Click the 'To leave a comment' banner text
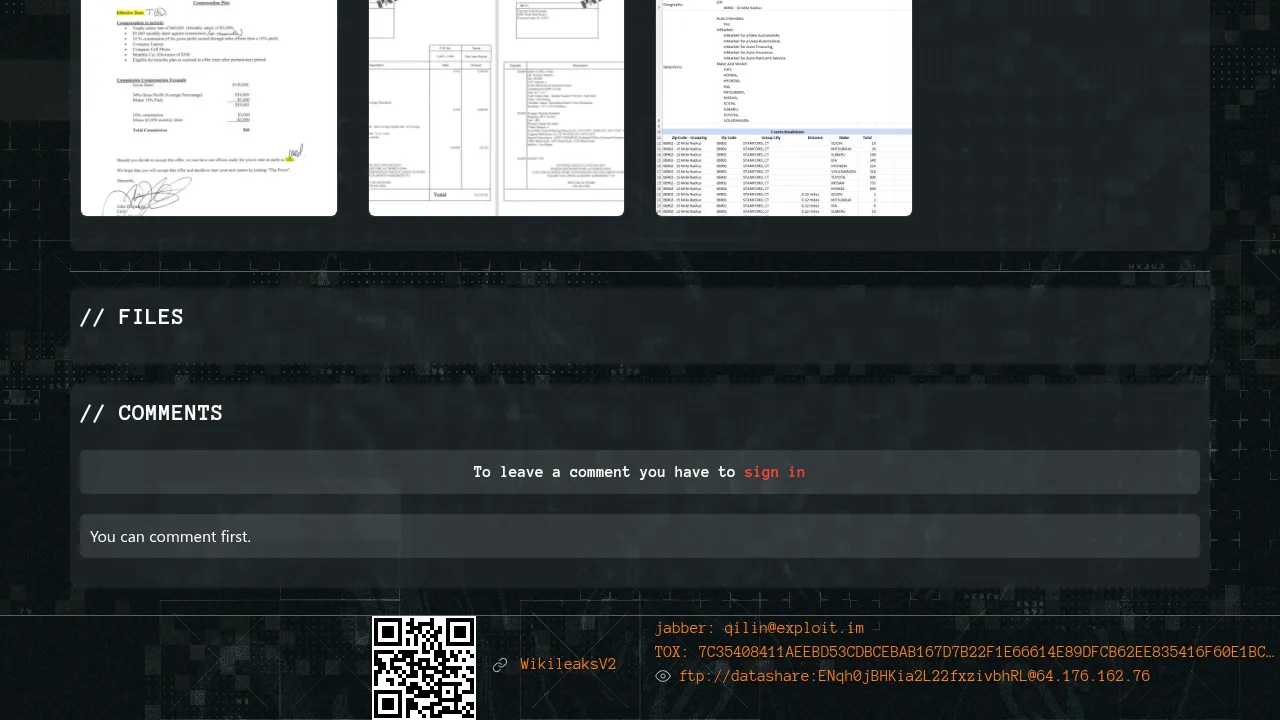1280x720 pixels. (605, 472)
